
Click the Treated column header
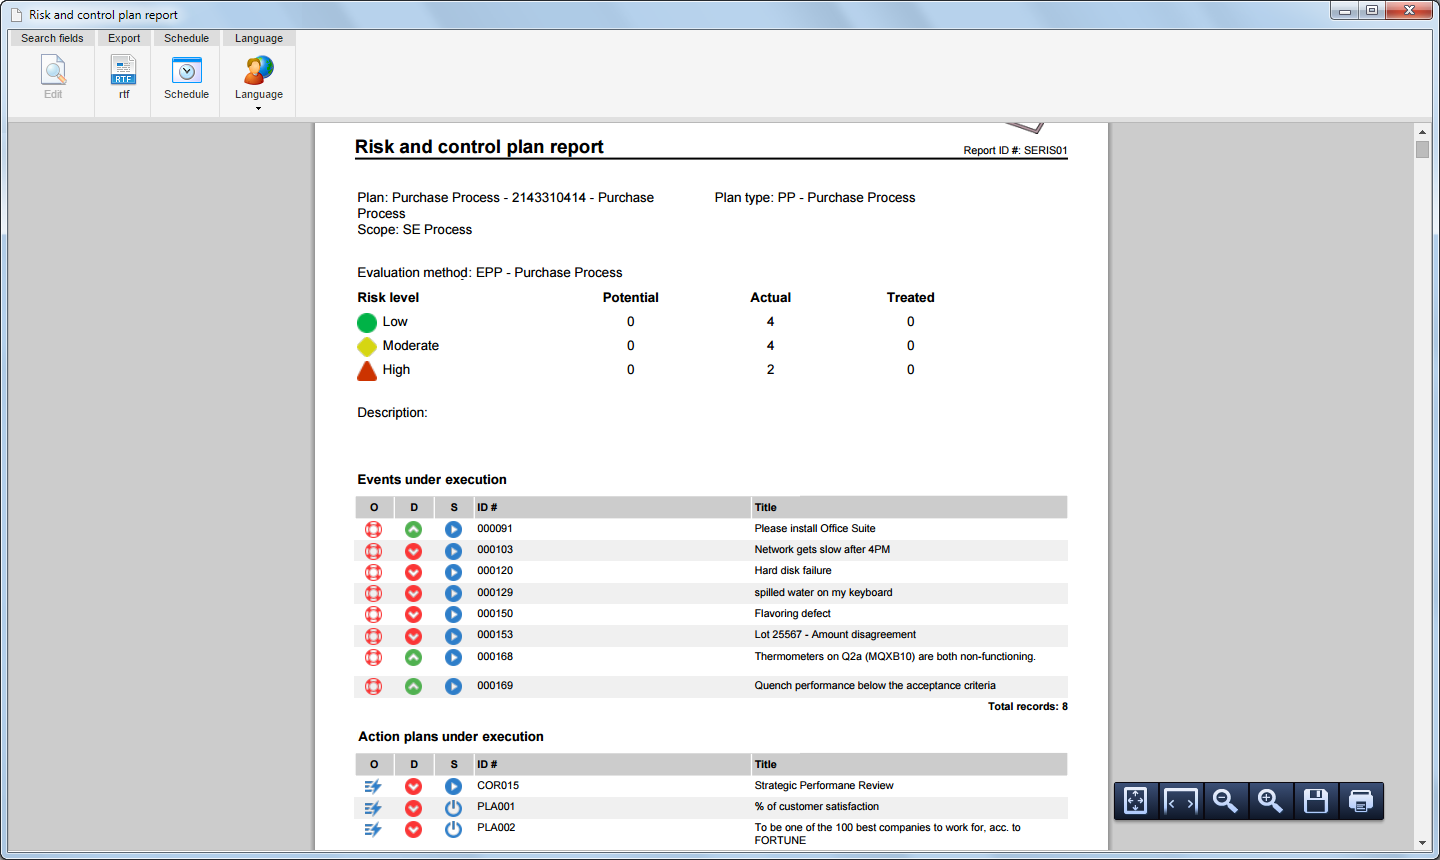(x=911, y=298)
